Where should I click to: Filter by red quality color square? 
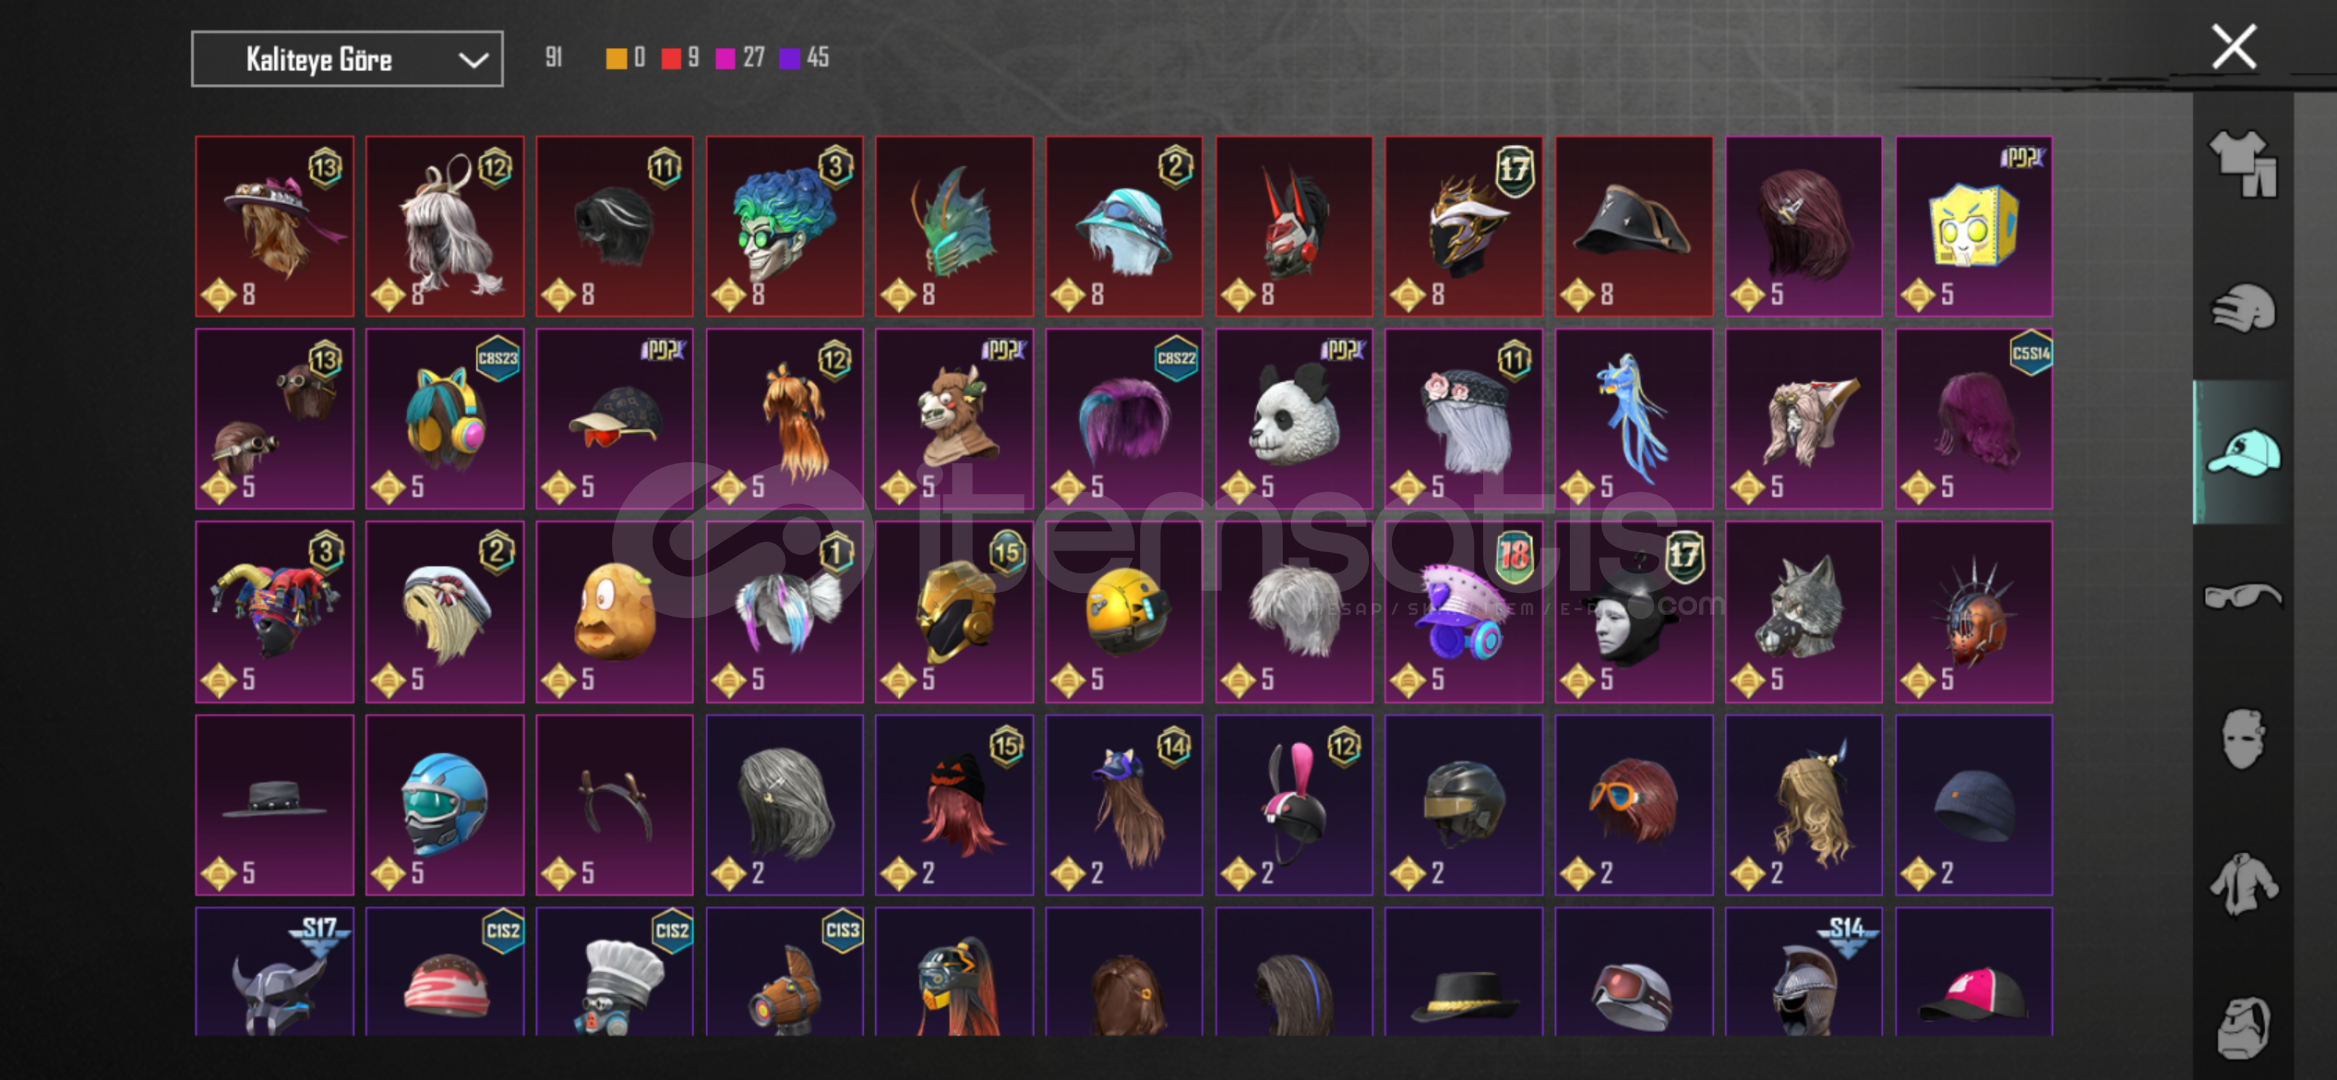671,59
